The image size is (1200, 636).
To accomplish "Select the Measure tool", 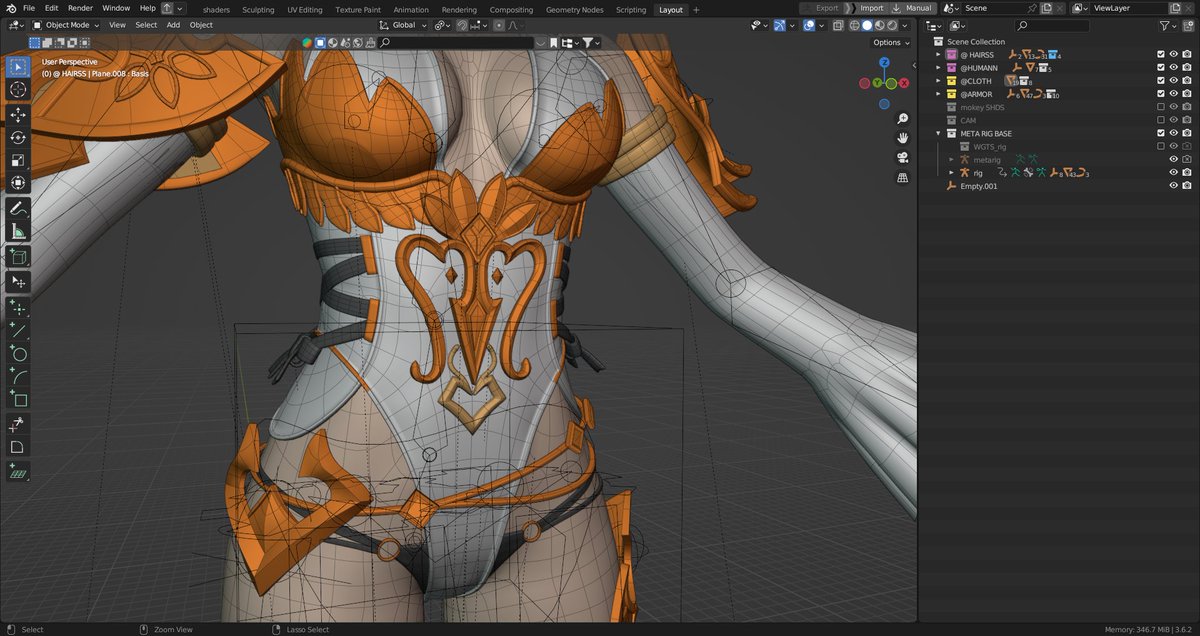I will click(18, 232).
